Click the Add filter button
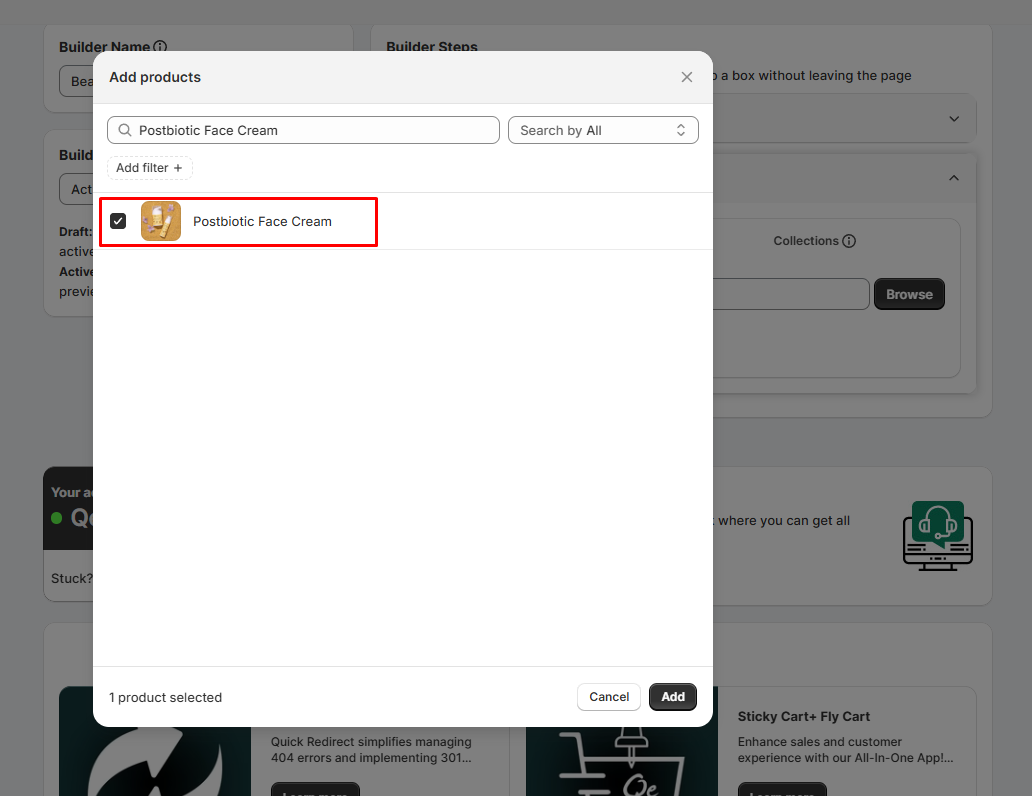The width and height of the screenshot is (1032, 796). point(149,168)
